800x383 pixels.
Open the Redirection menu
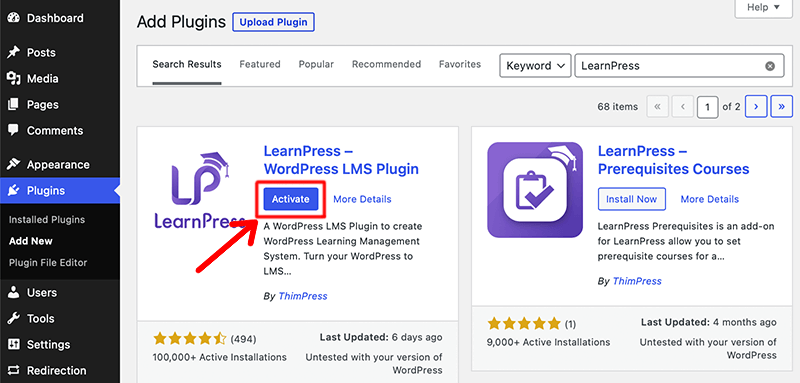point(60,371)
